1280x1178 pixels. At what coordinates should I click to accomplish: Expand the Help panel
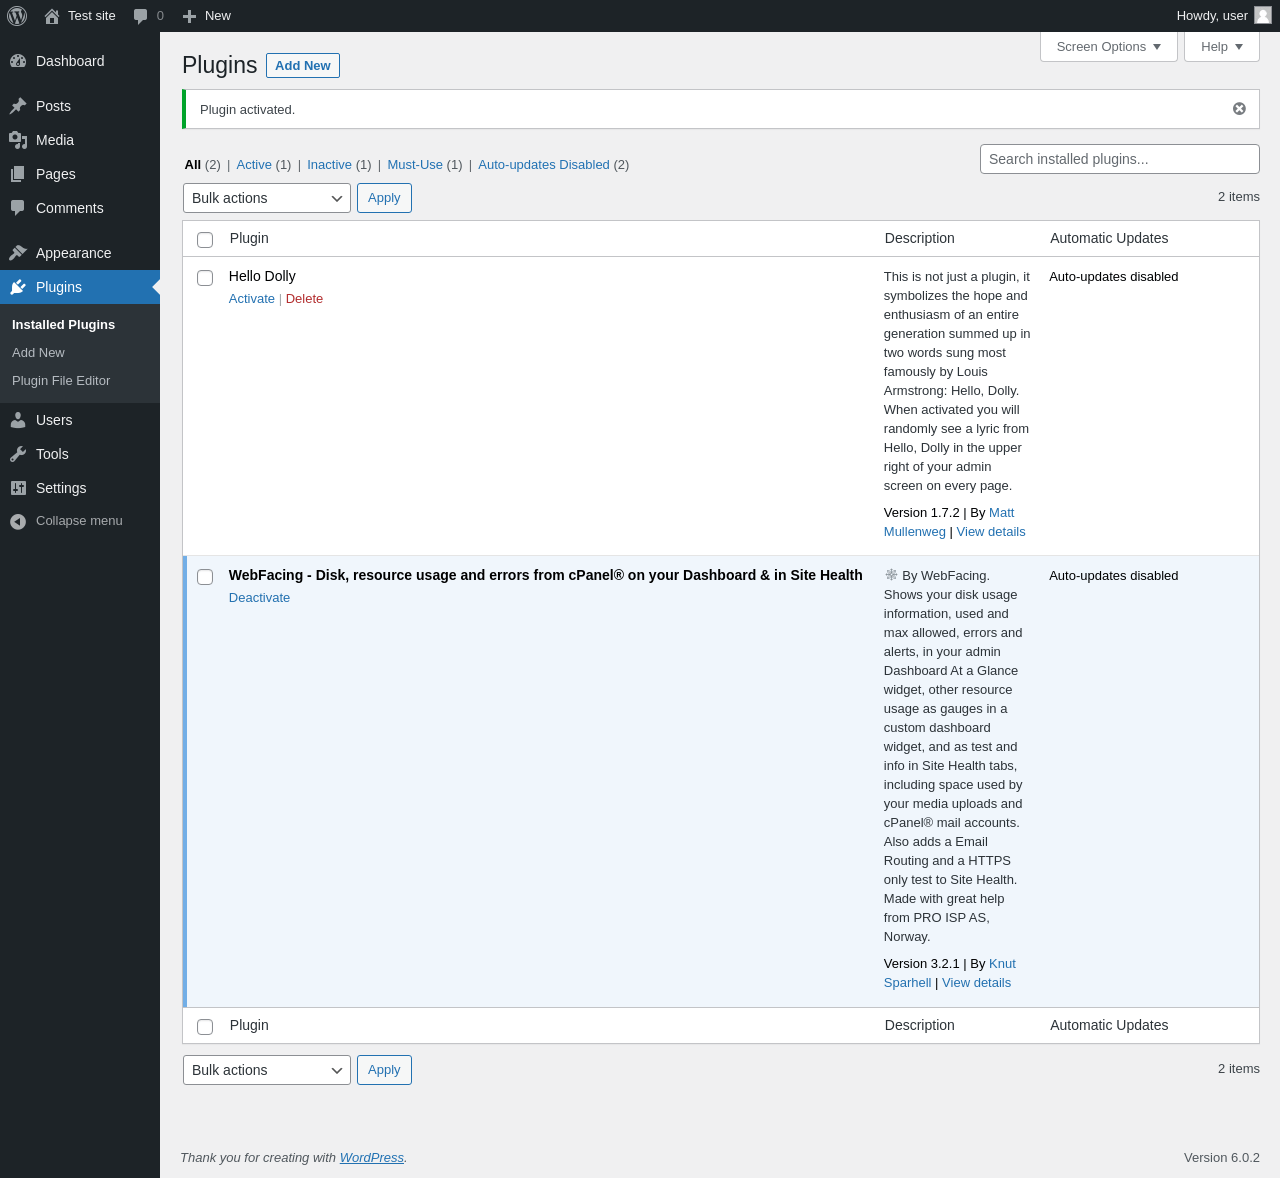coord(1222,47)
